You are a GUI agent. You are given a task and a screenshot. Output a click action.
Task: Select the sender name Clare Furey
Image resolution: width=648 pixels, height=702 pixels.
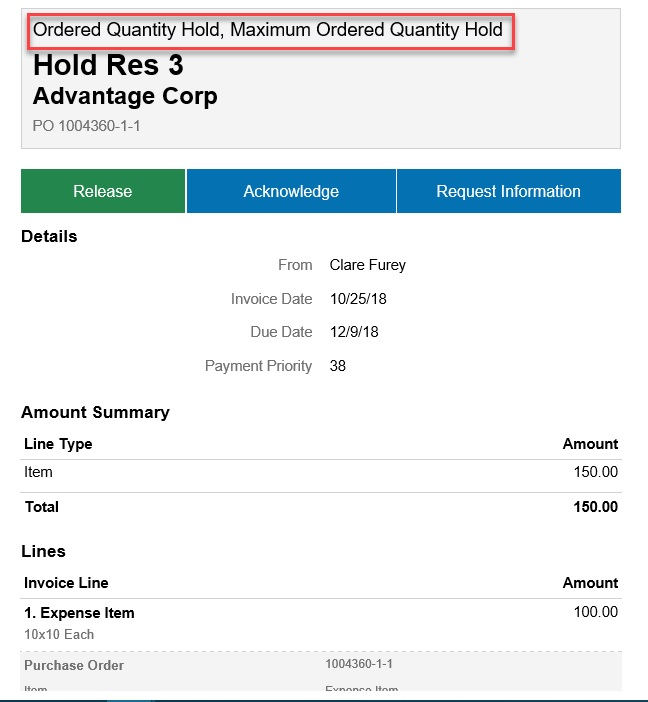click(x=367, y=265)
